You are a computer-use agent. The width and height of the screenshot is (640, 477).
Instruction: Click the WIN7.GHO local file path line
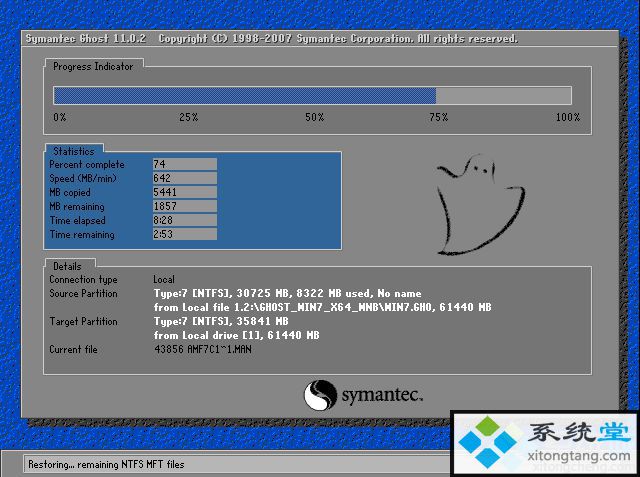[322, 307]
